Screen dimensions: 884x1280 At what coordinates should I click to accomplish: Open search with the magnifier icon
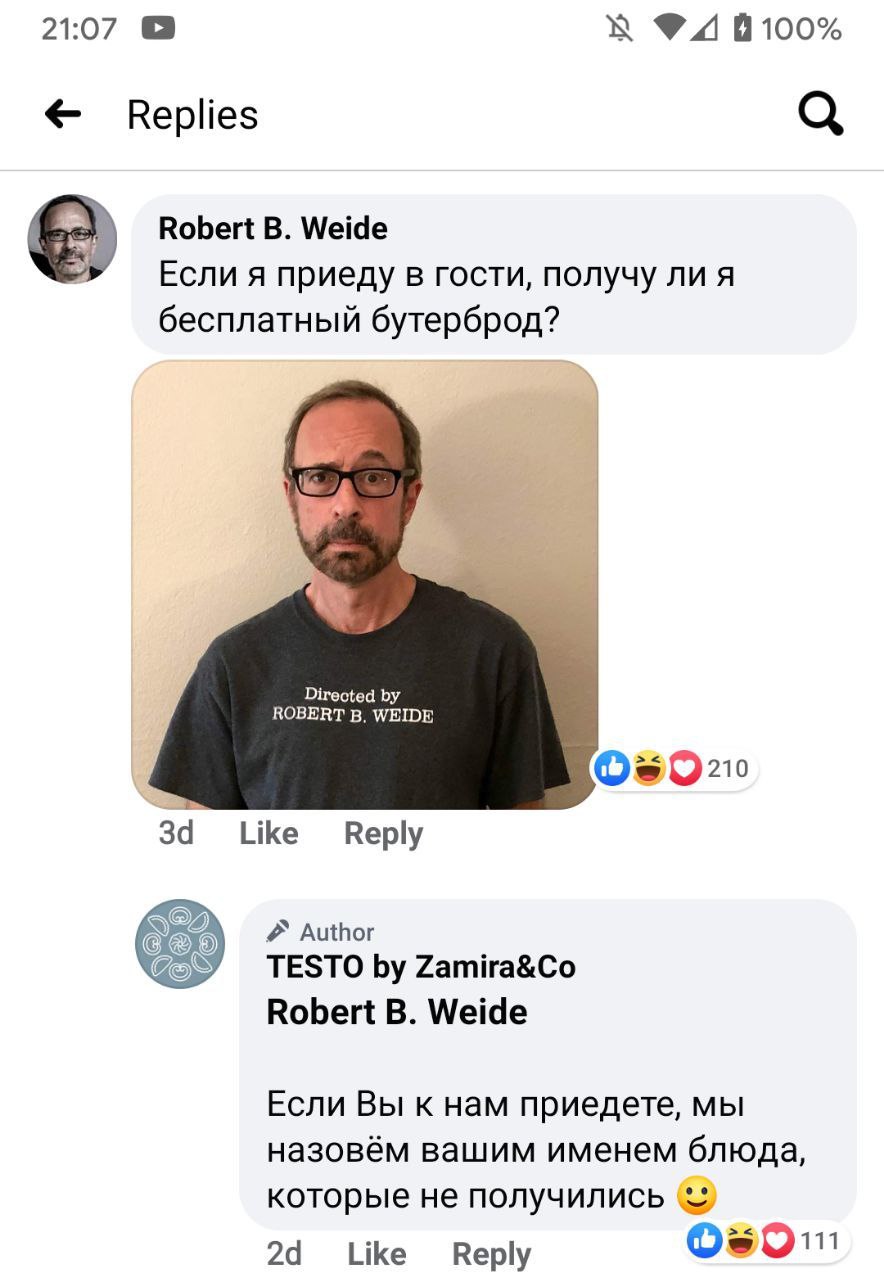coord(820,114)
